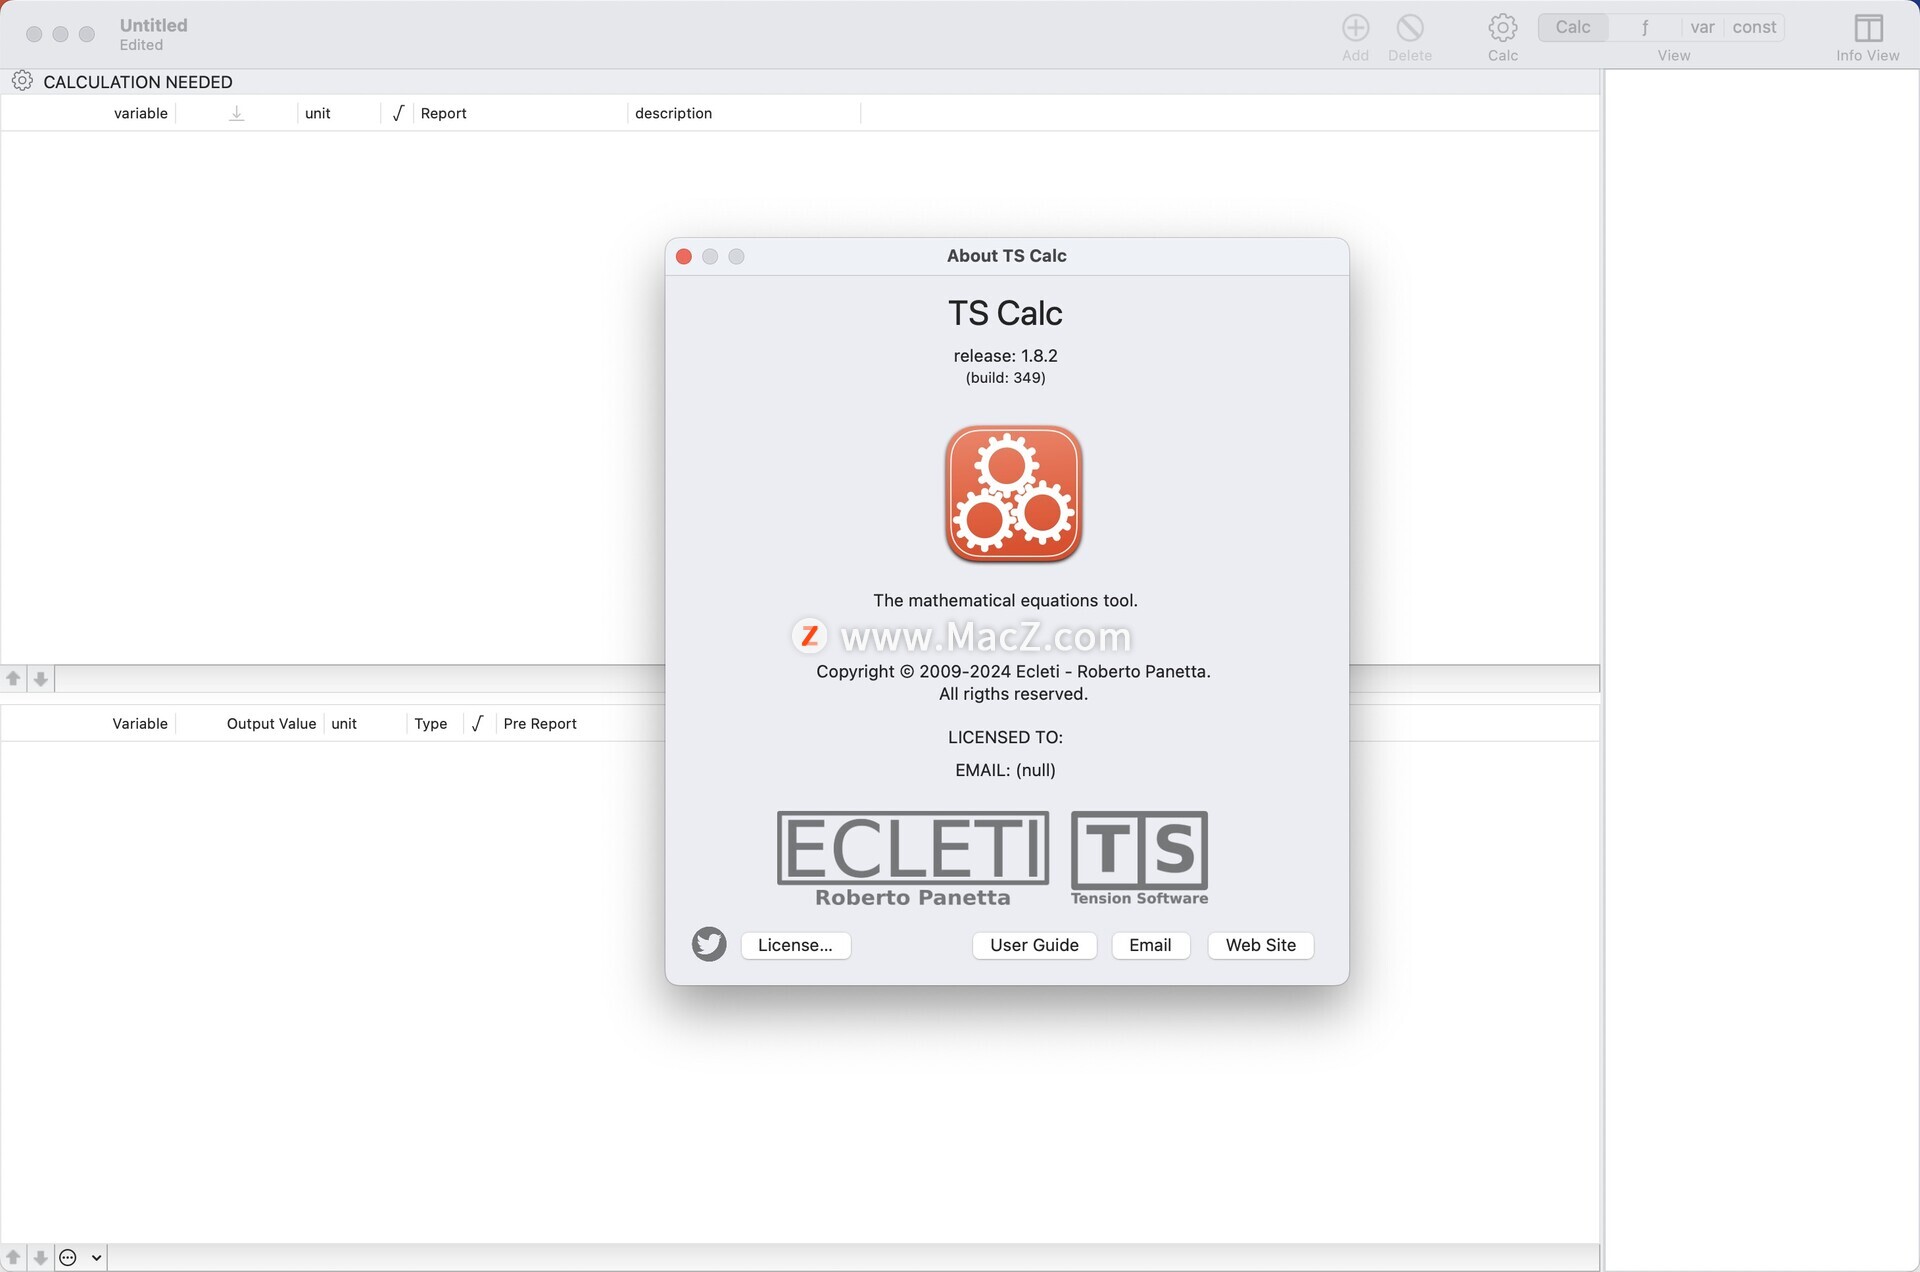
Task: Click the Email button
Action: coord(1150,945)
